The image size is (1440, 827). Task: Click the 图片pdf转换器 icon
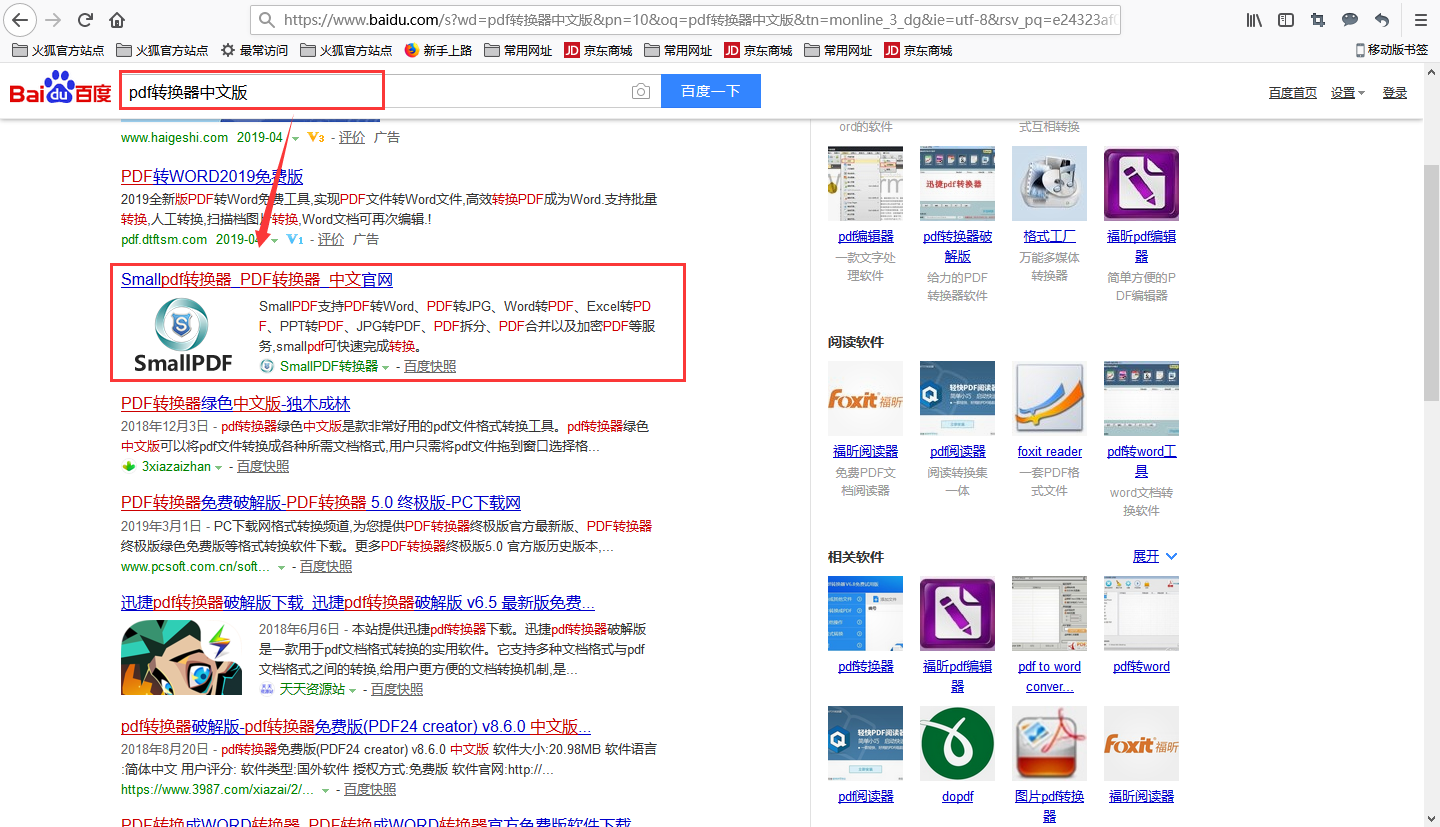click(x=1049, y=743)
